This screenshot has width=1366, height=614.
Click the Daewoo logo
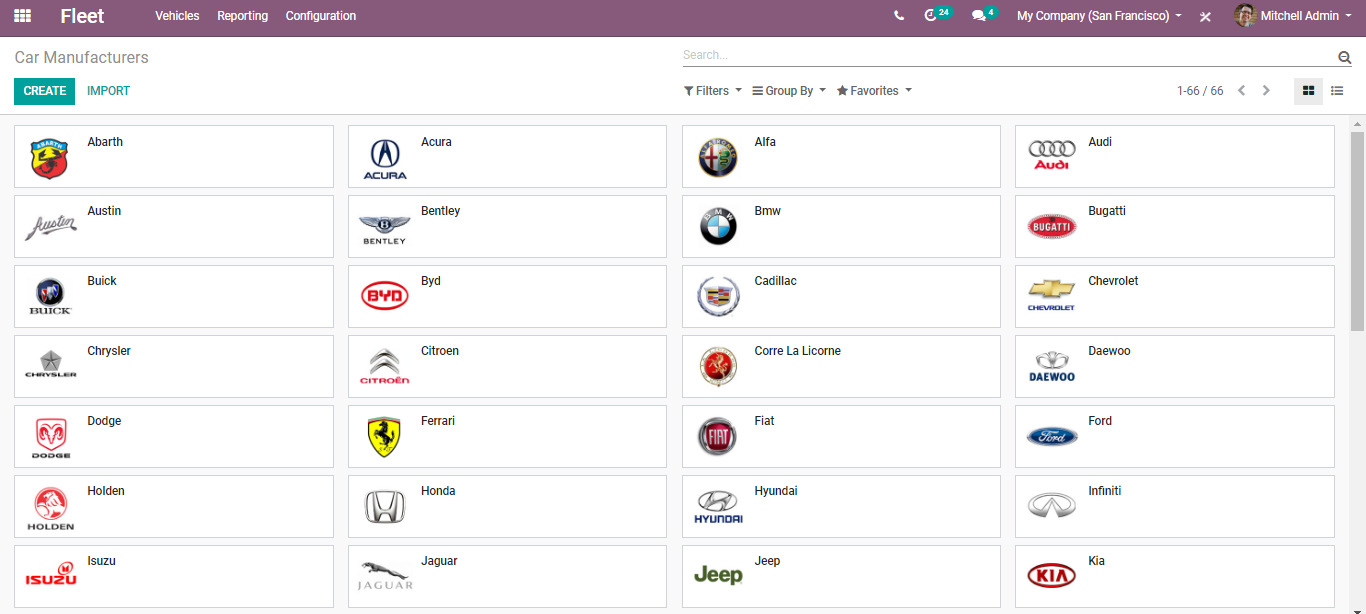pos(1052,366)
